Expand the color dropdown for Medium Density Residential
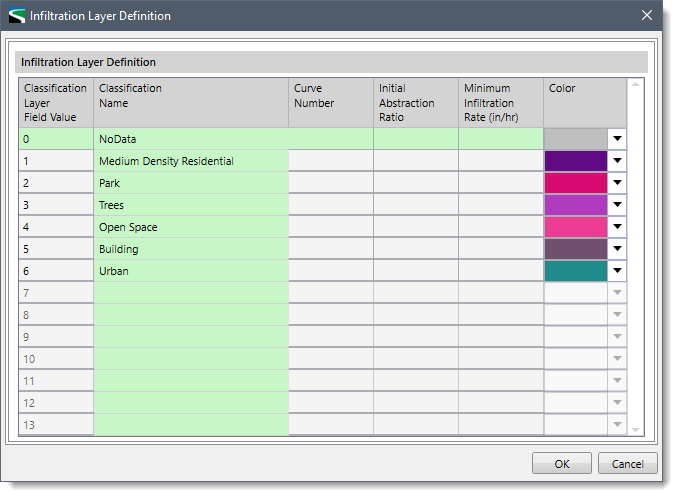 coord(617,161)
